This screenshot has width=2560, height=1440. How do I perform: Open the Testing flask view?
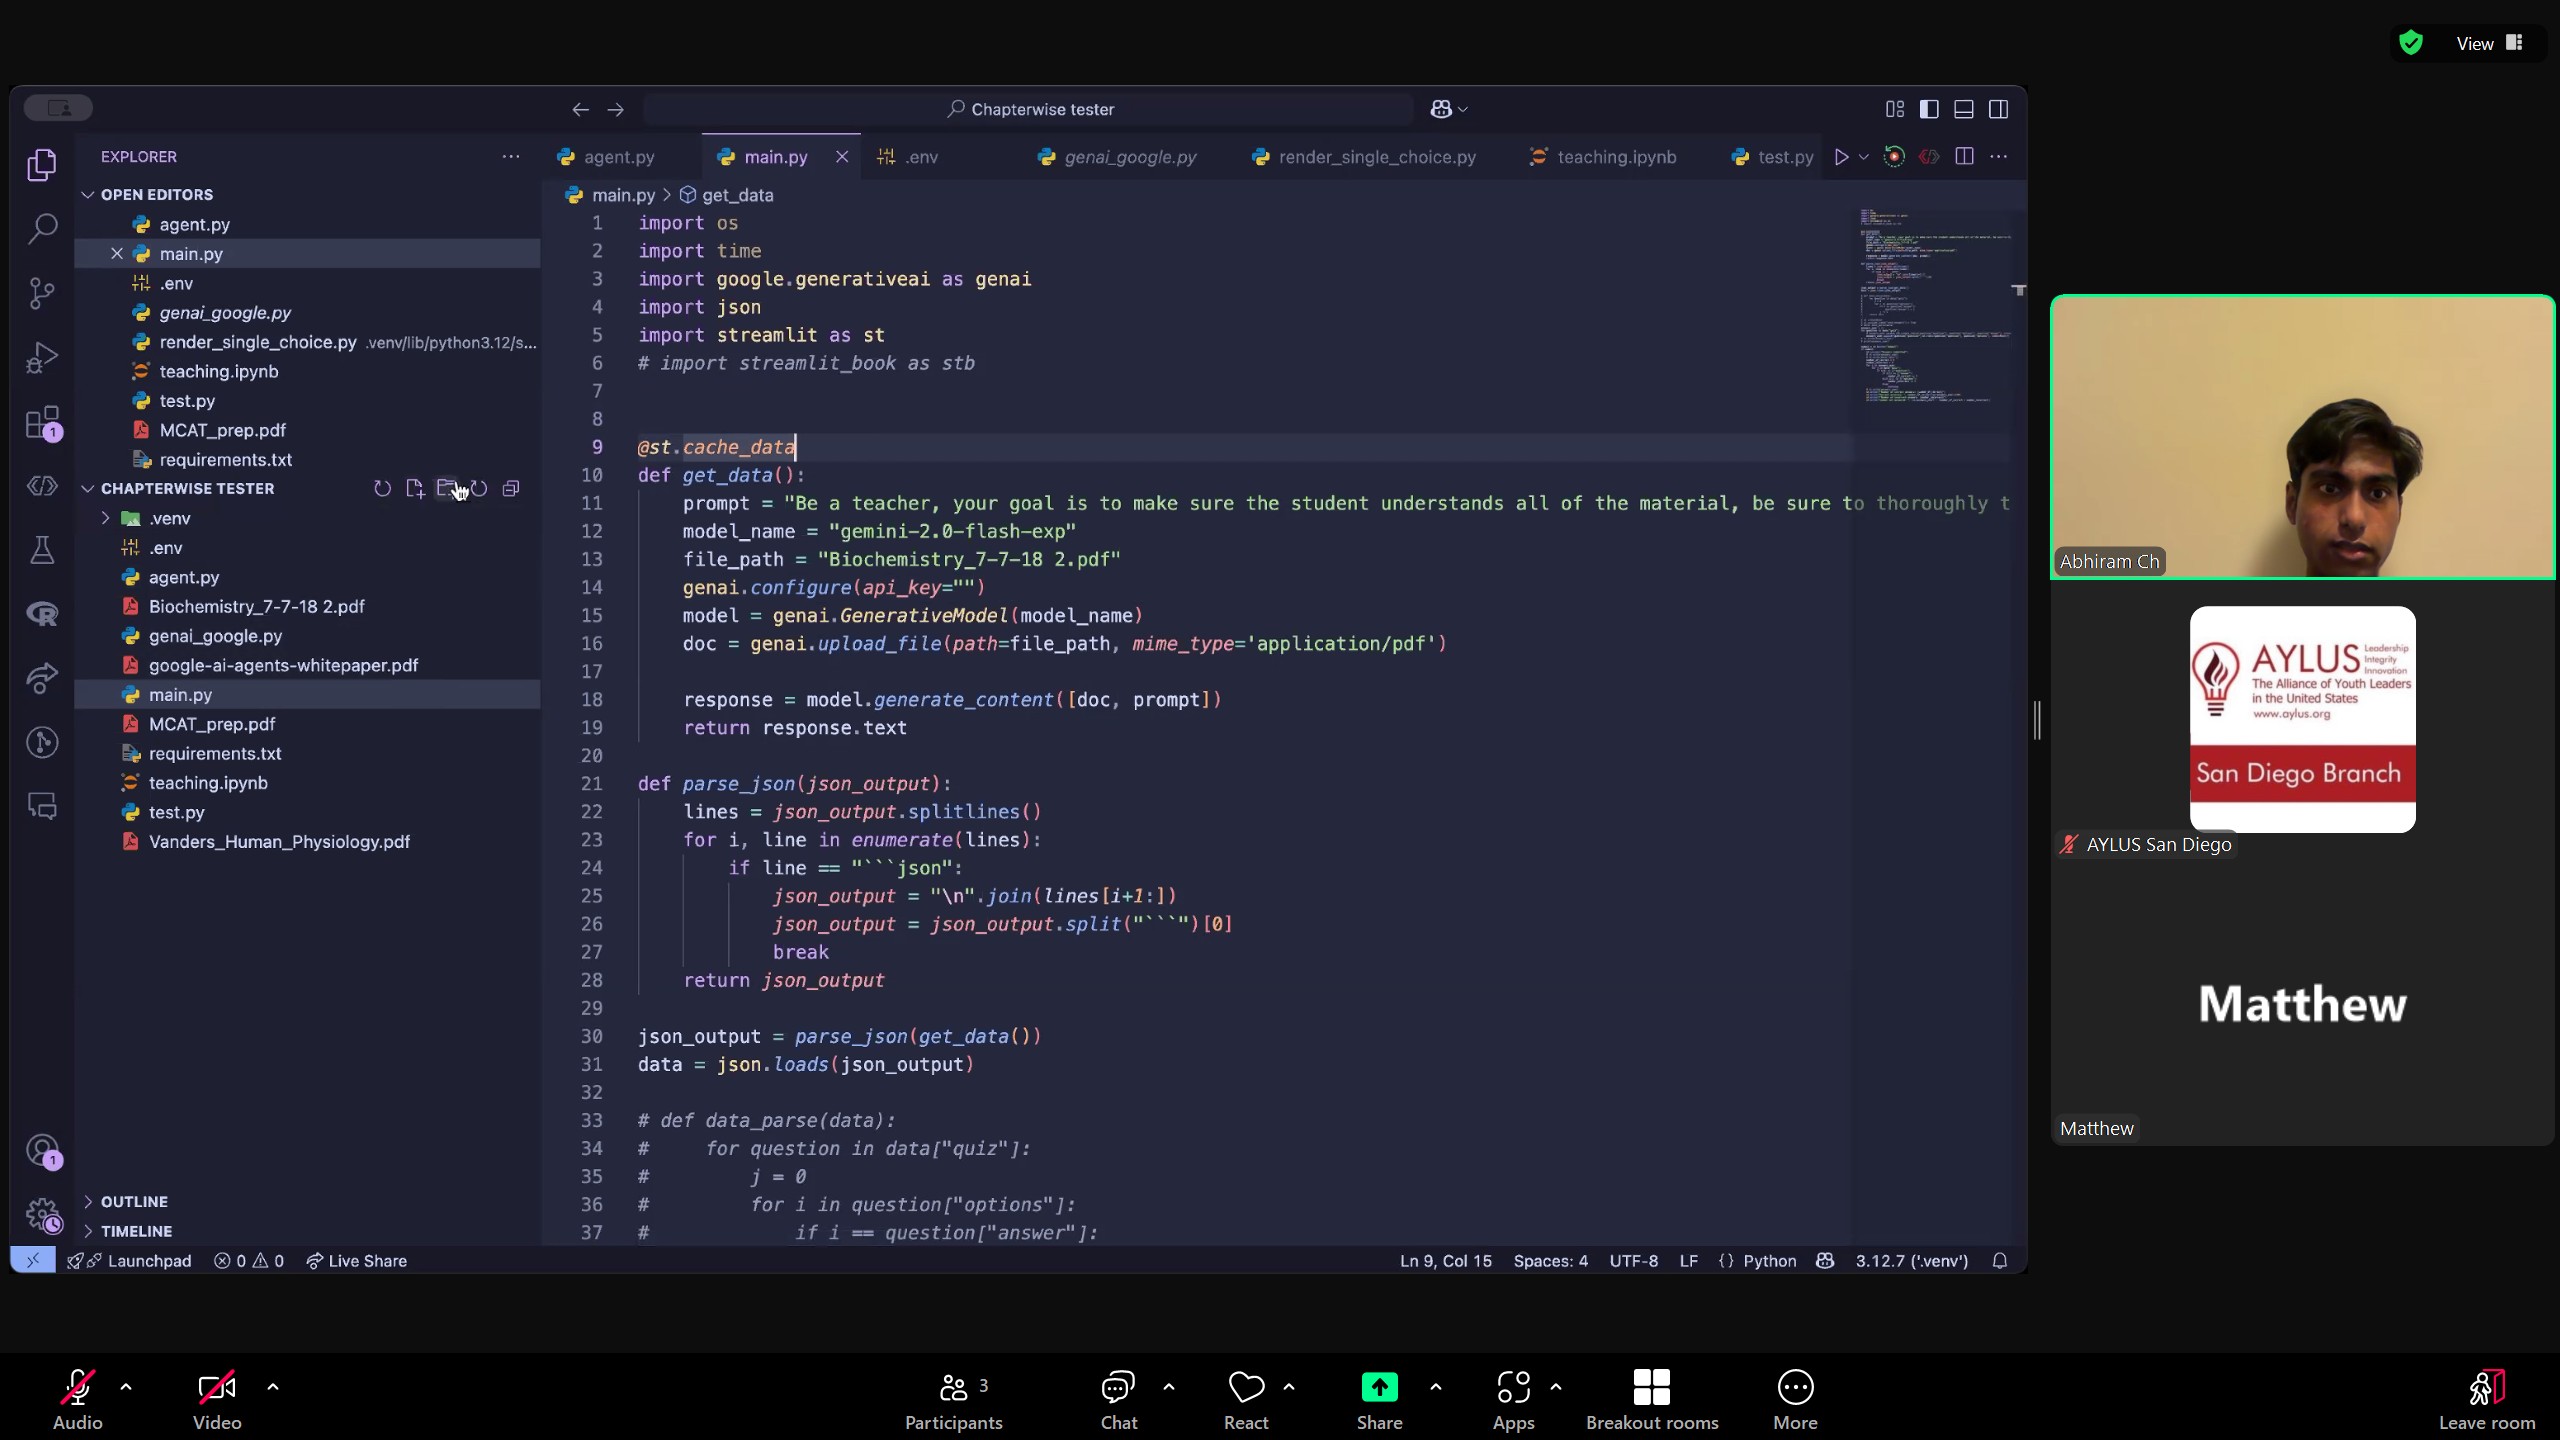(42, 550)
